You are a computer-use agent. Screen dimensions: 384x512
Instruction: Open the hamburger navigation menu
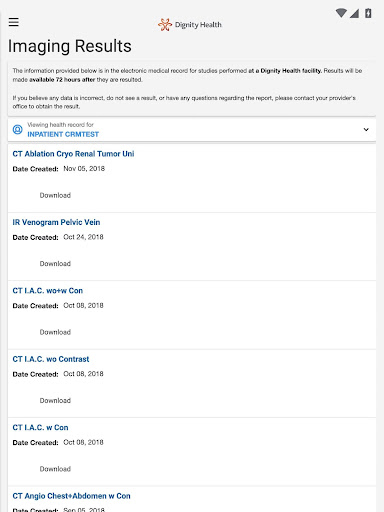(14, 22)
